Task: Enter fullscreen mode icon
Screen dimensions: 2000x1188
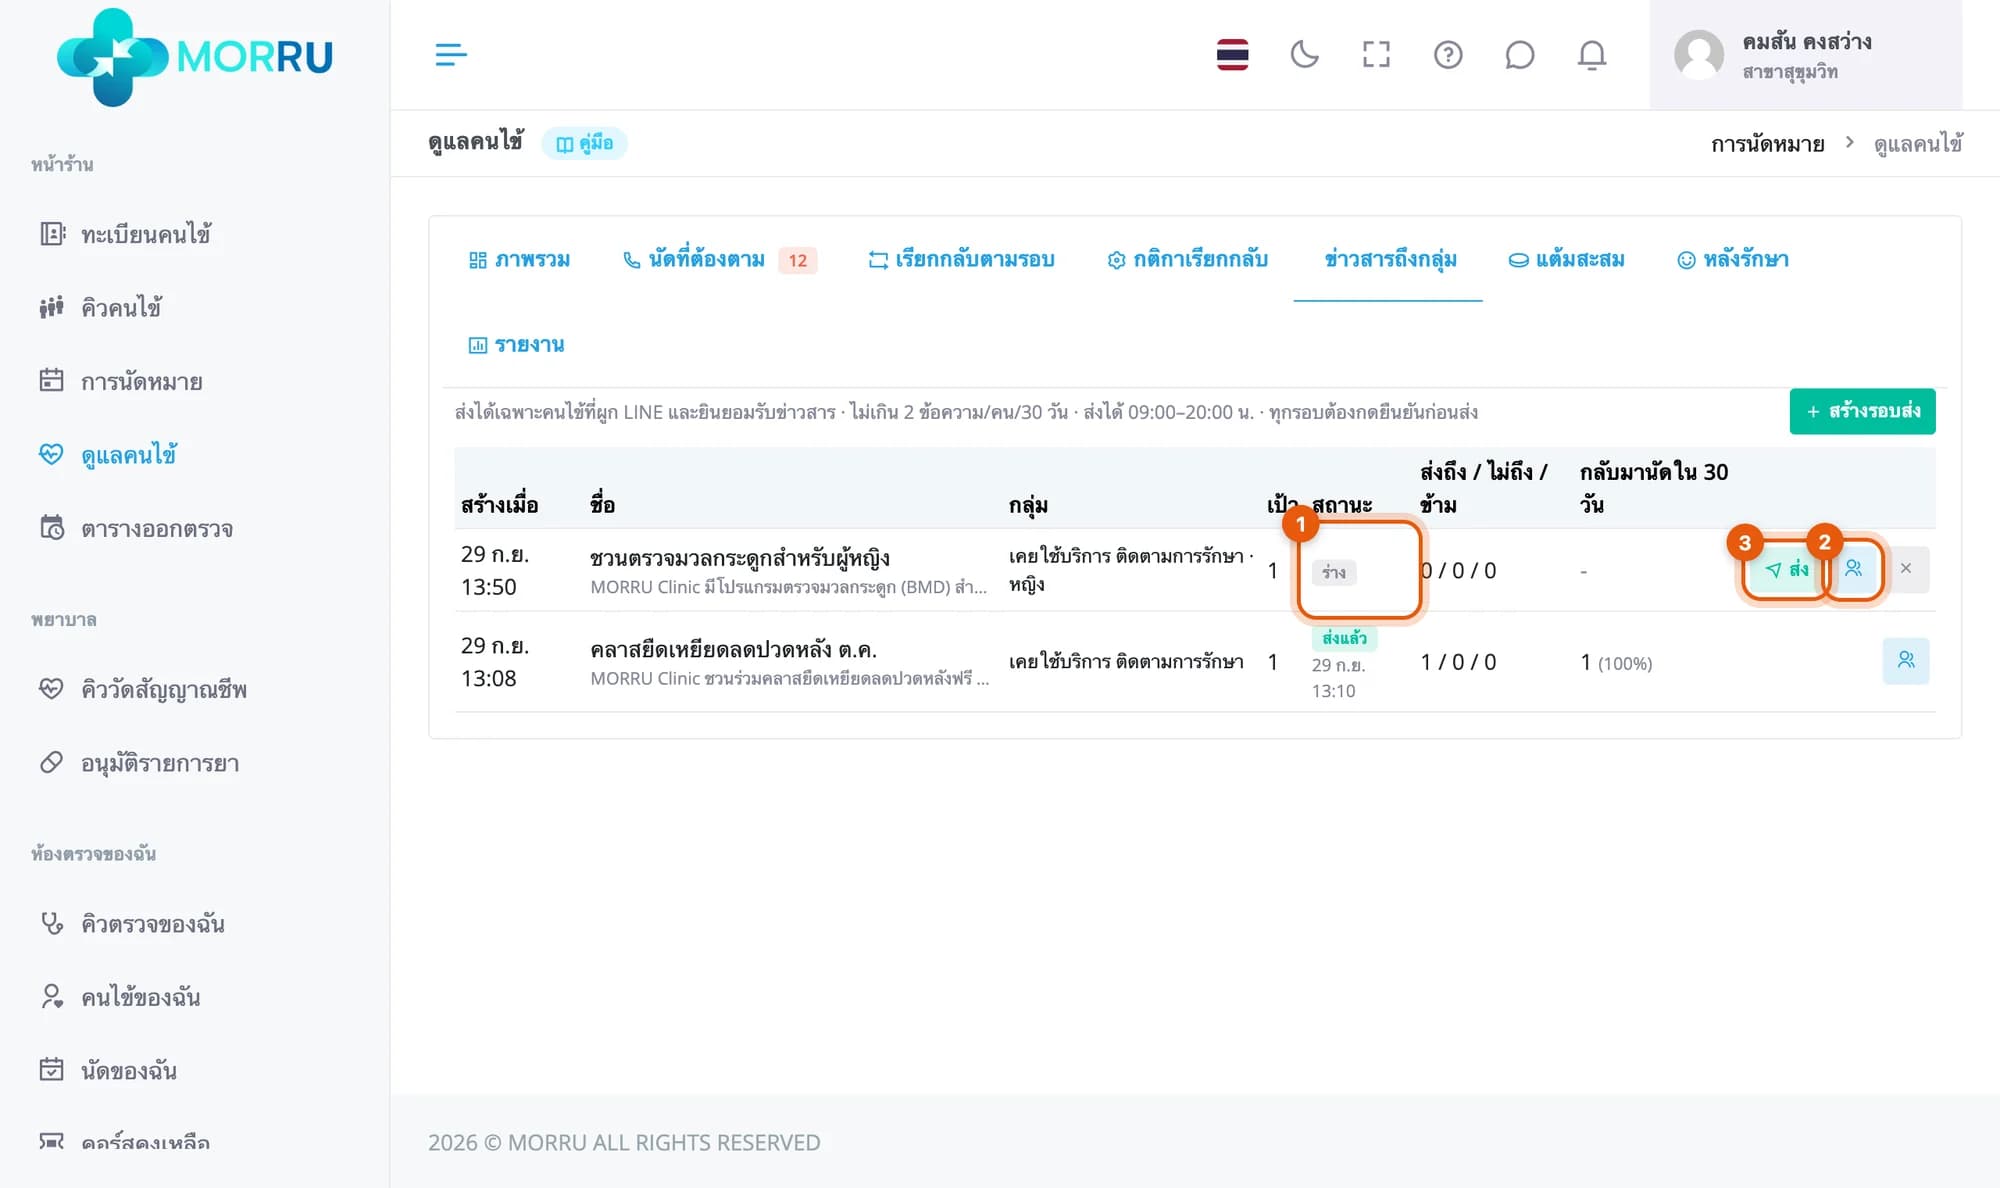Action: pos(1376,55)
